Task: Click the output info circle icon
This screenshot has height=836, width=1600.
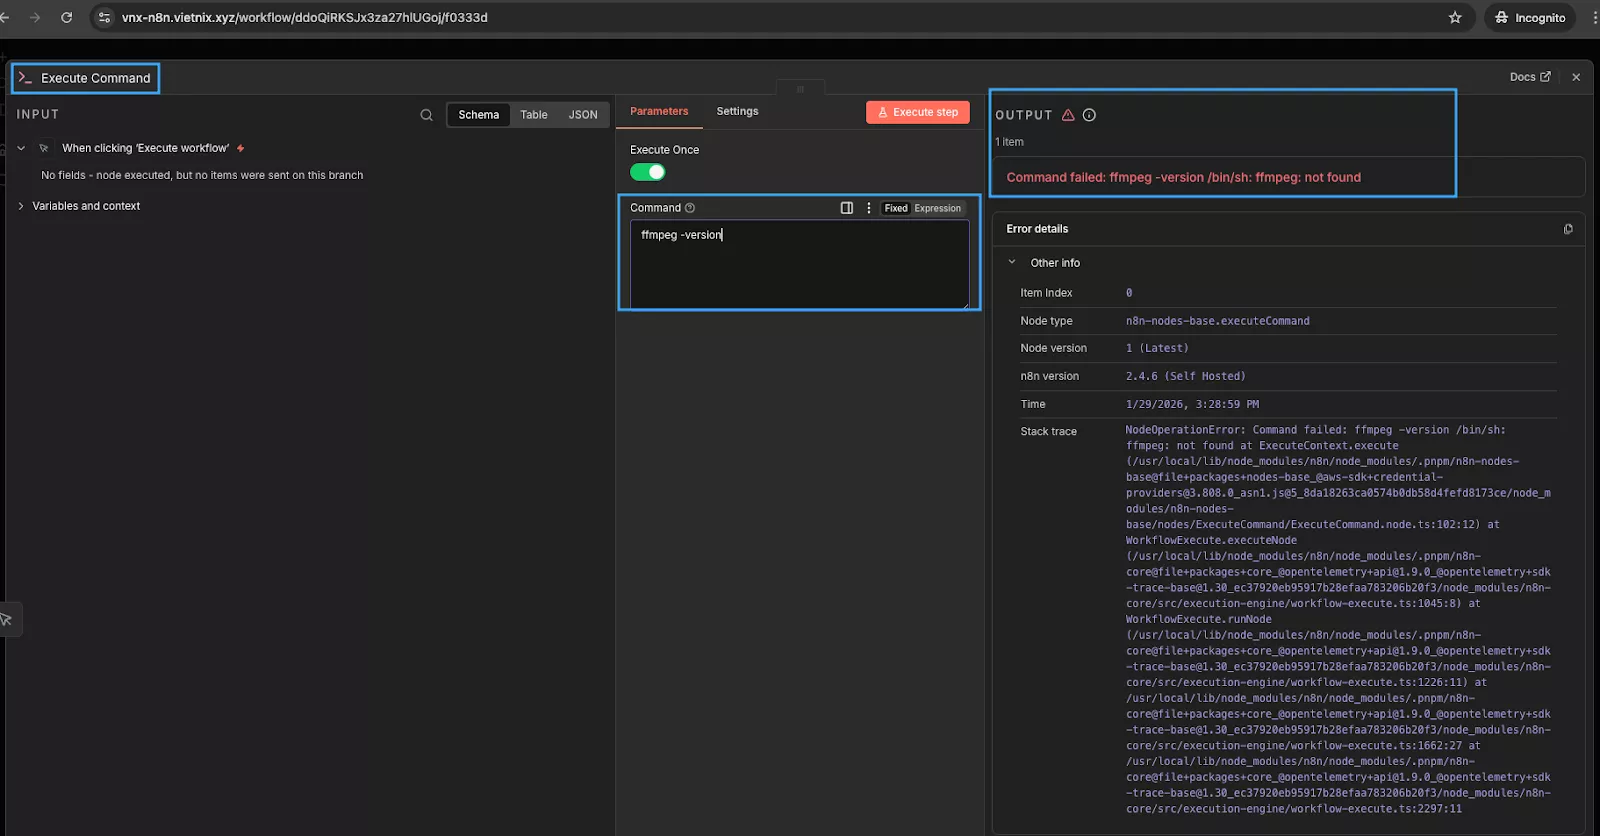Action: point(1089,115)
